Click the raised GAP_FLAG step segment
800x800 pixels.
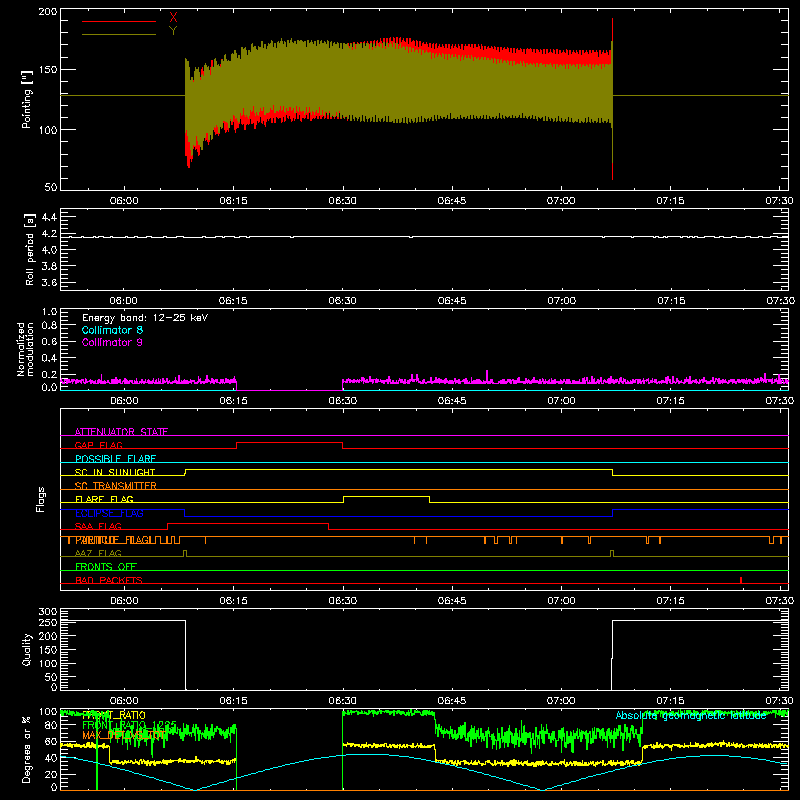[x=289, y=442]
